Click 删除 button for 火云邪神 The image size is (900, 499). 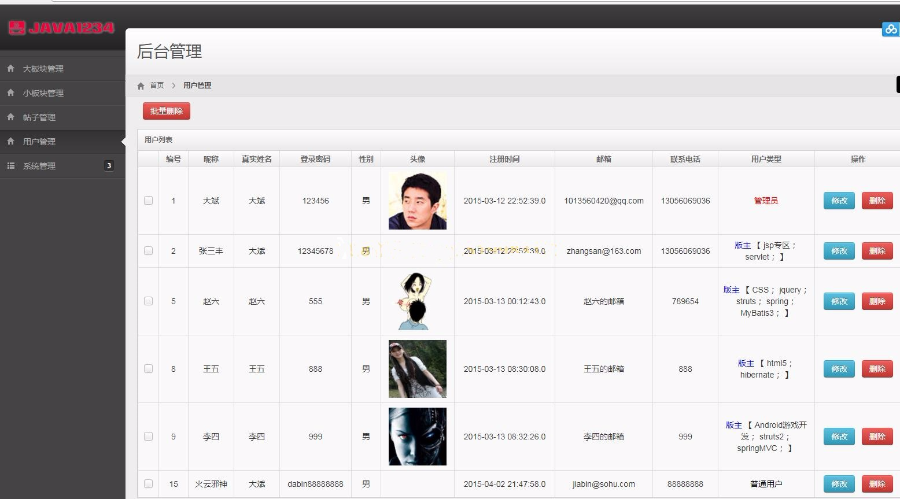coord(877,484)
